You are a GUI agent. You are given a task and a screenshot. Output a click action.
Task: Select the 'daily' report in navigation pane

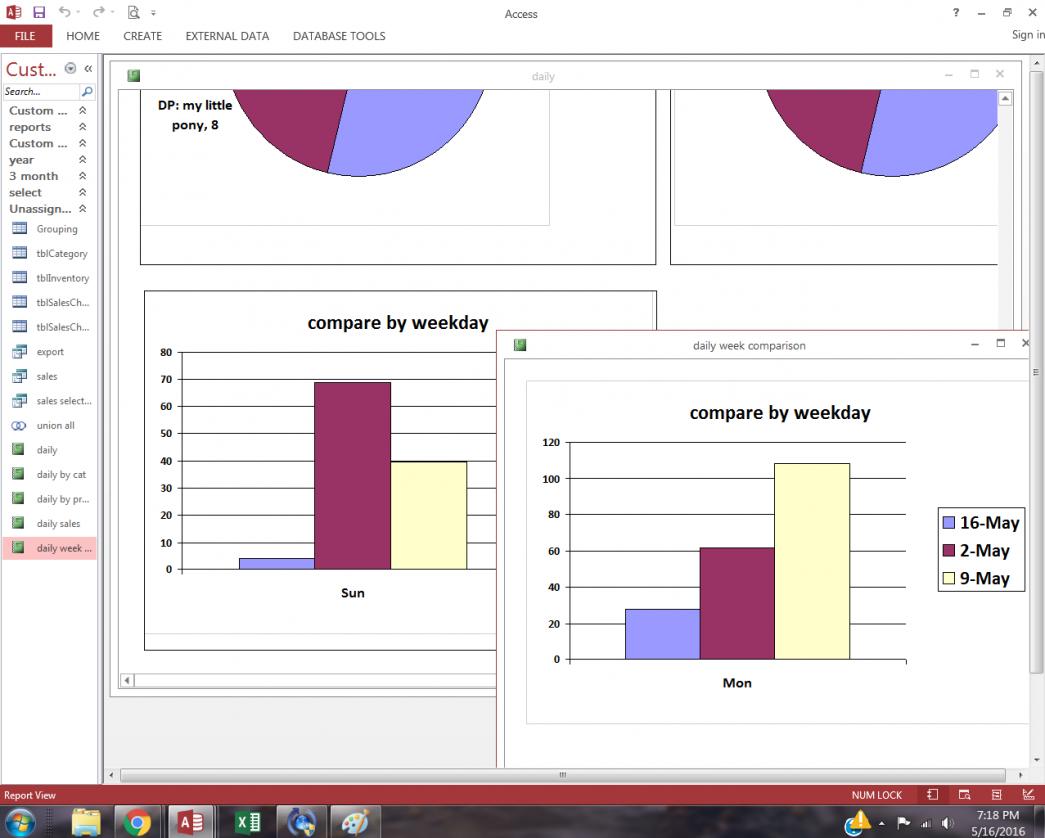click(50, 450)
